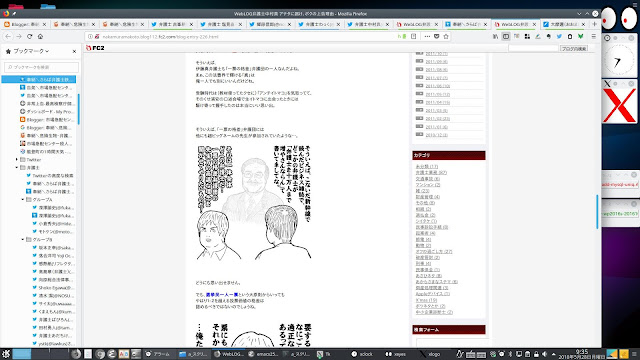Open the Firefox home page
Viewport: 640px width, 360px height.
tap(40, 36)
